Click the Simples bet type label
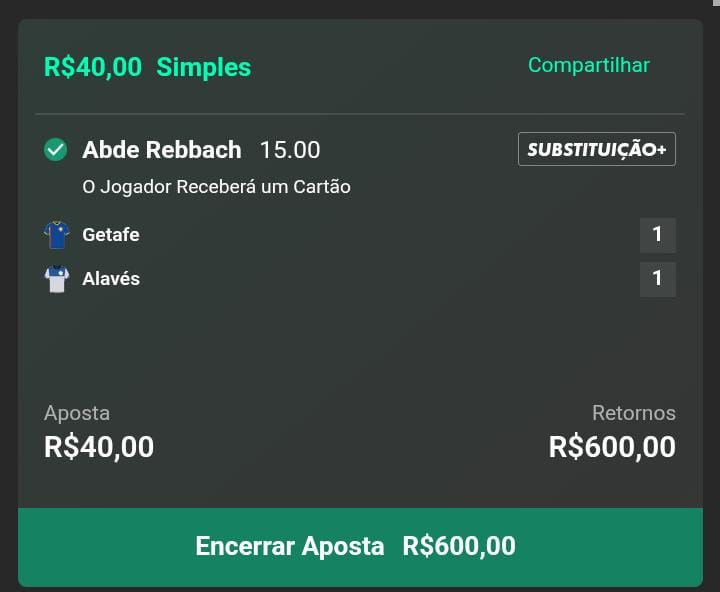This screenshot has height=592, width=720. (x=203, y=67)
